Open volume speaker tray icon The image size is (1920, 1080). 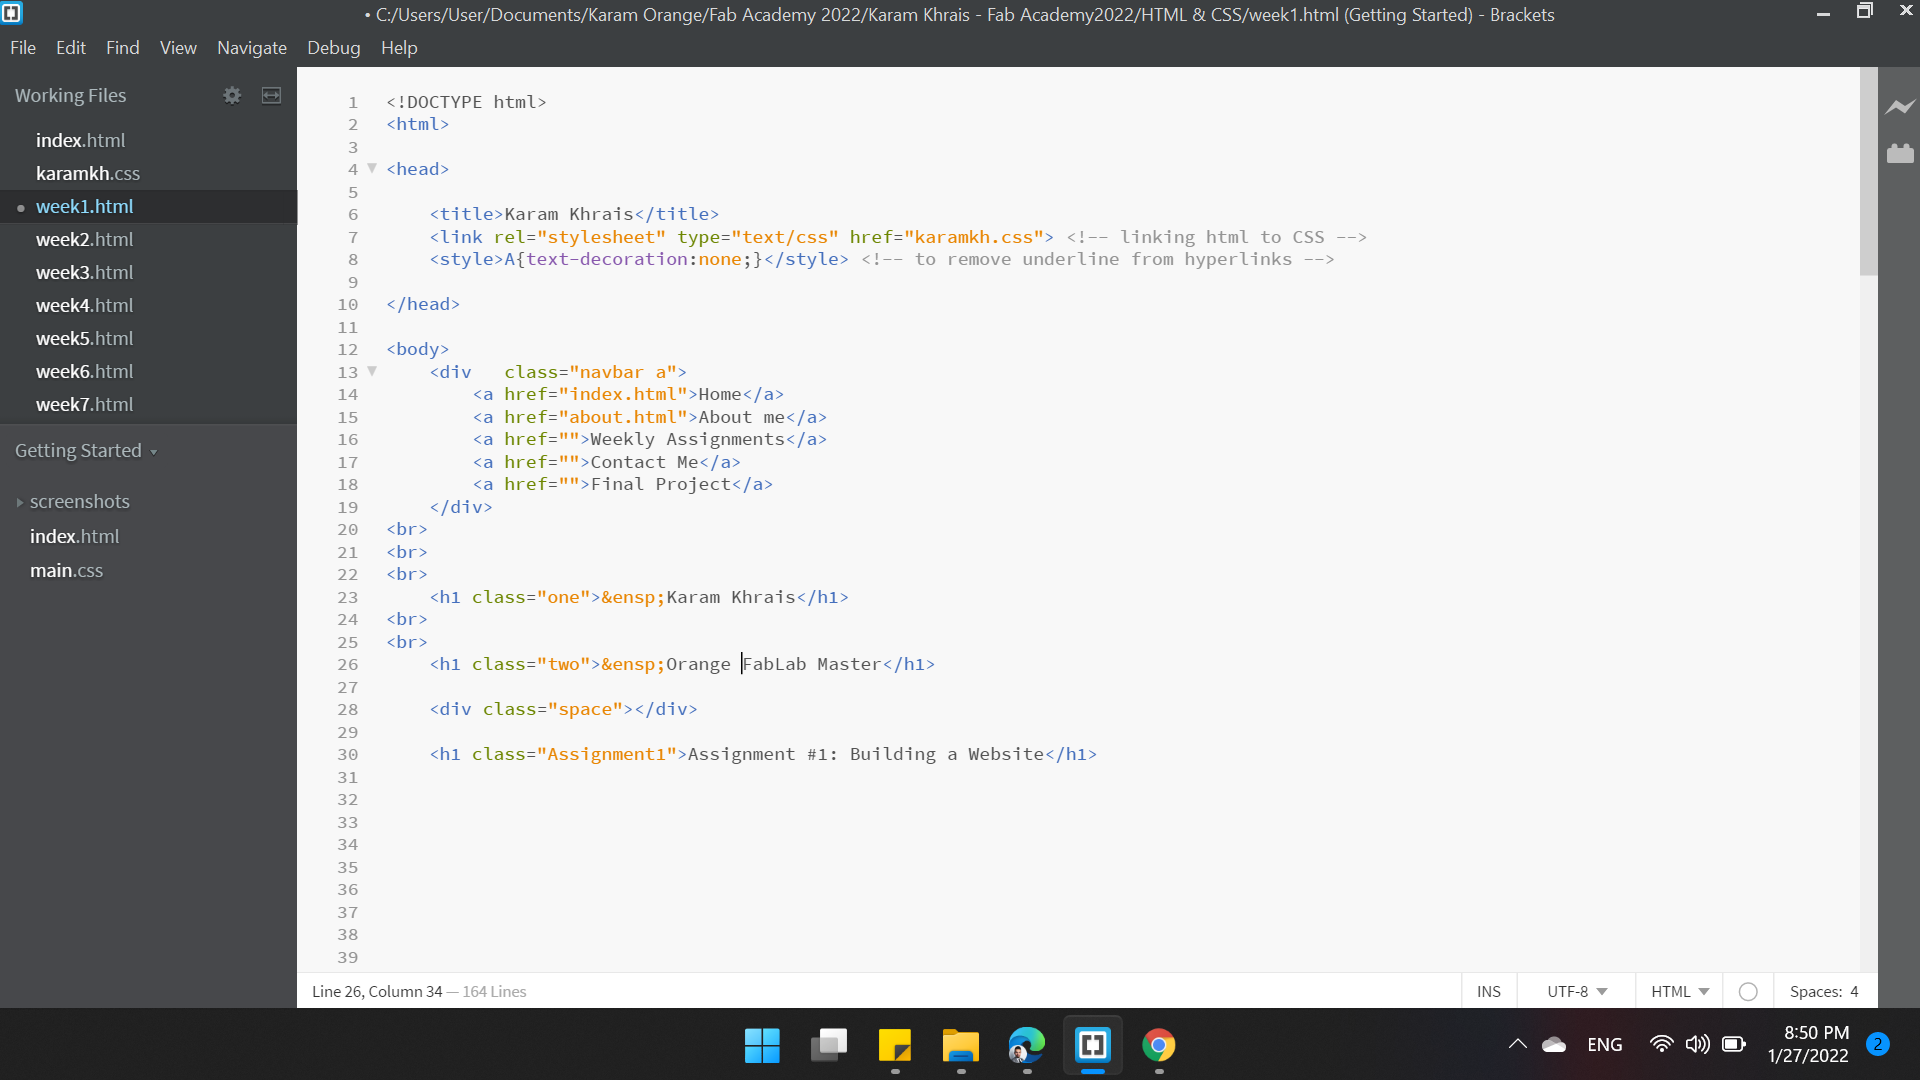[x=1697, y=1044]
